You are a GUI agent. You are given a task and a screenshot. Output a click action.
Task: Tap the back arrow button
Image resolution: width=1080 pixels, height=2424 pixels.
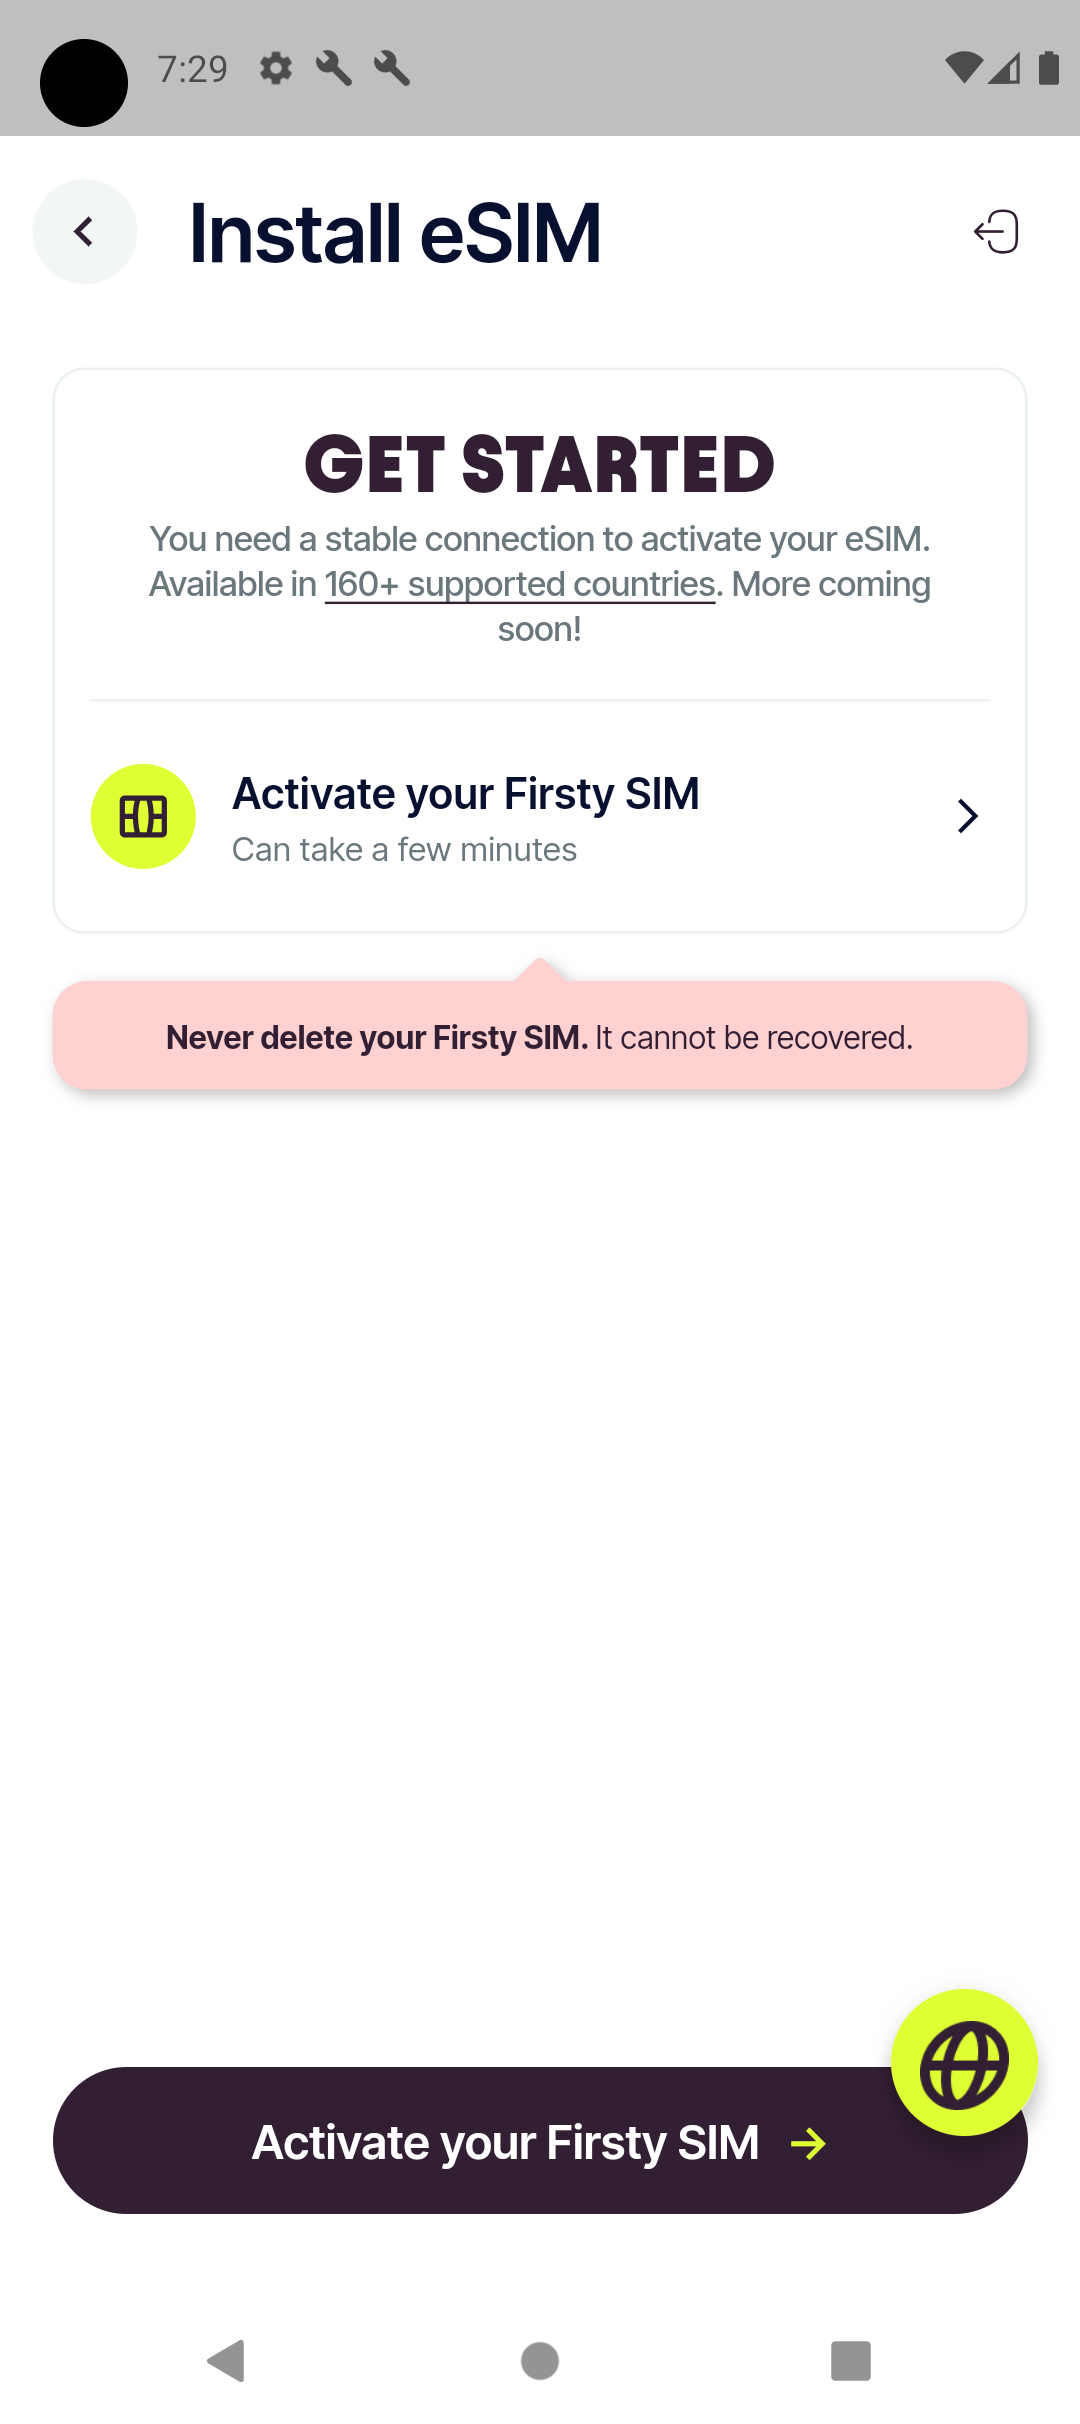(x=85, y=232)
